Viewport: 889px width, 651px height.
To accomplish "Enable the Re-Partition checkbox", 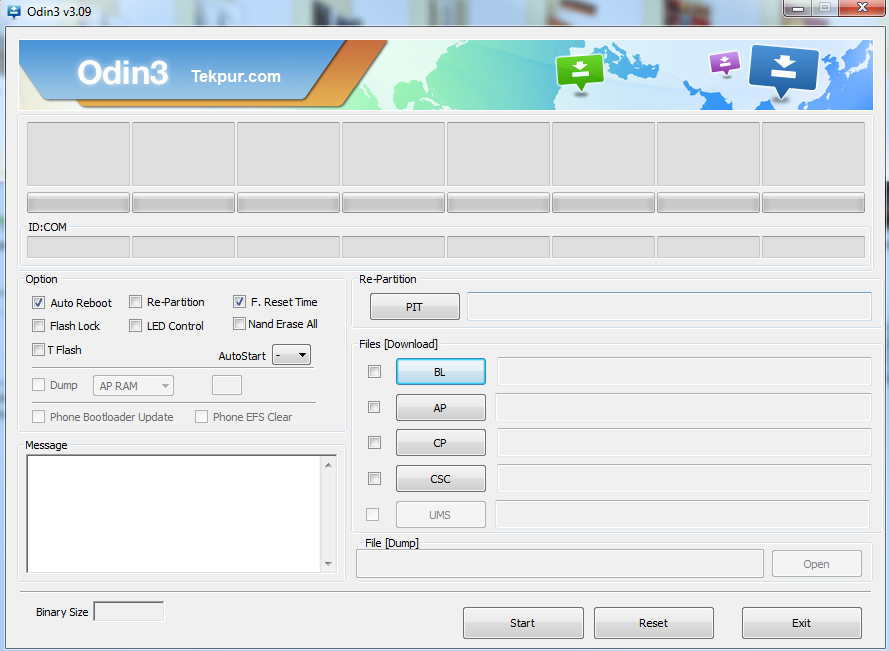I will [x=136, y=302].
